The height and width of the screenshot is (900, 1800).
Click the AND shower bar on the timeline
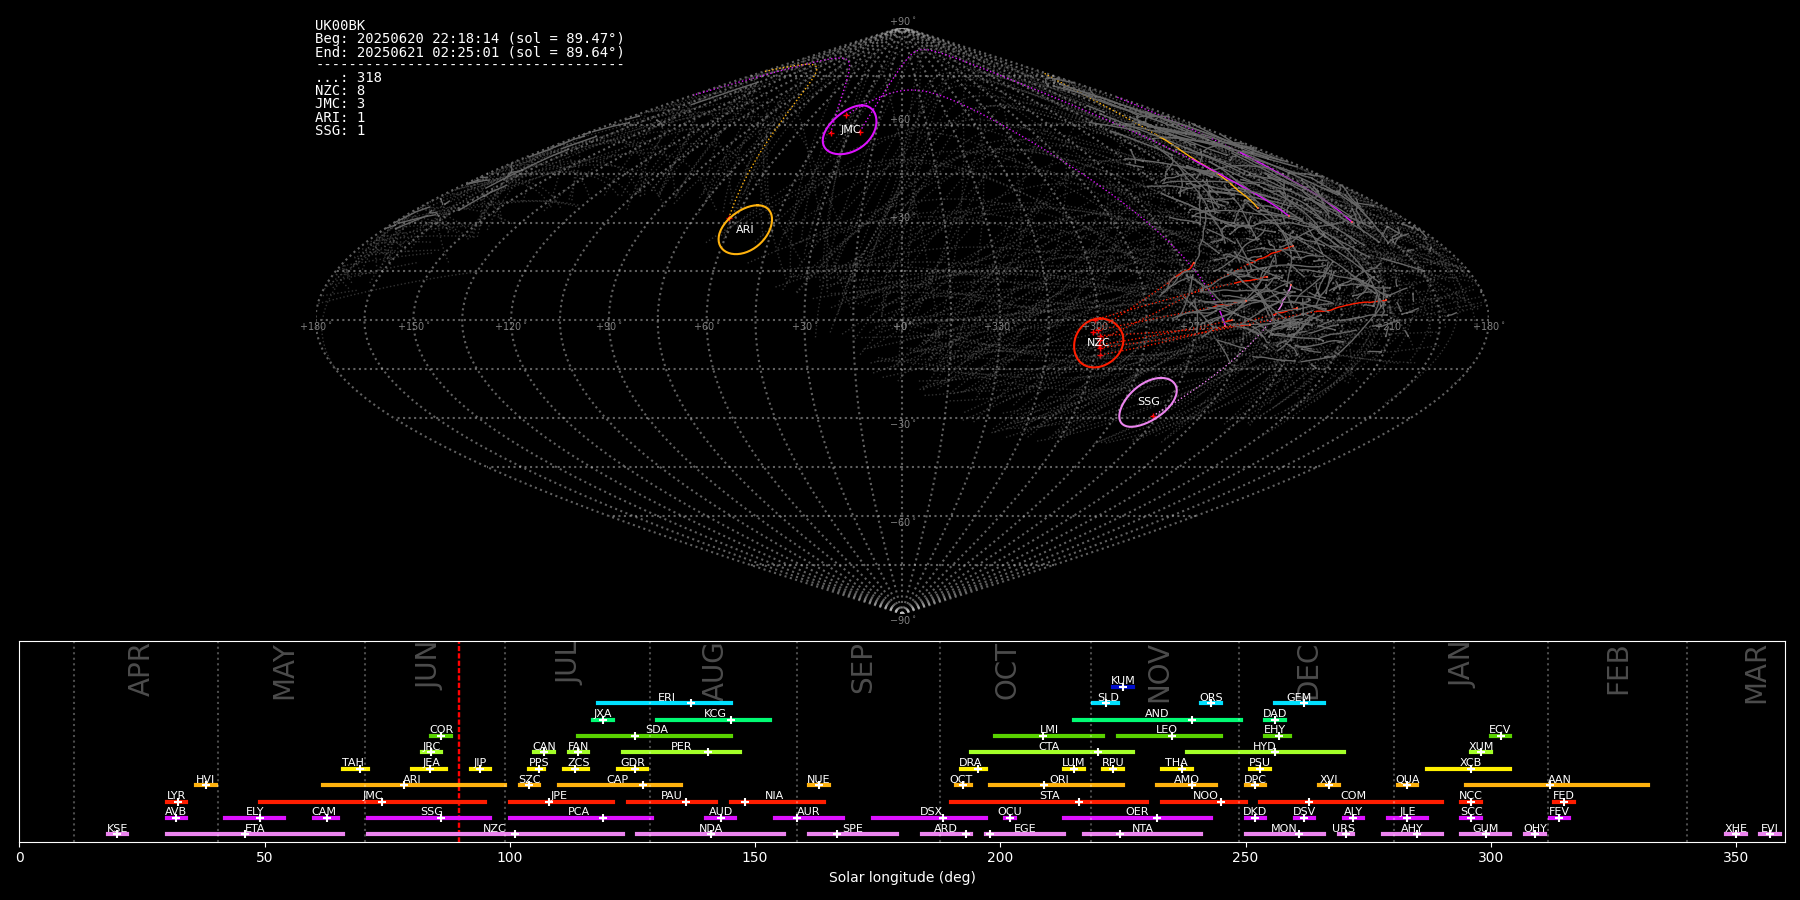tap(1157, 720)
